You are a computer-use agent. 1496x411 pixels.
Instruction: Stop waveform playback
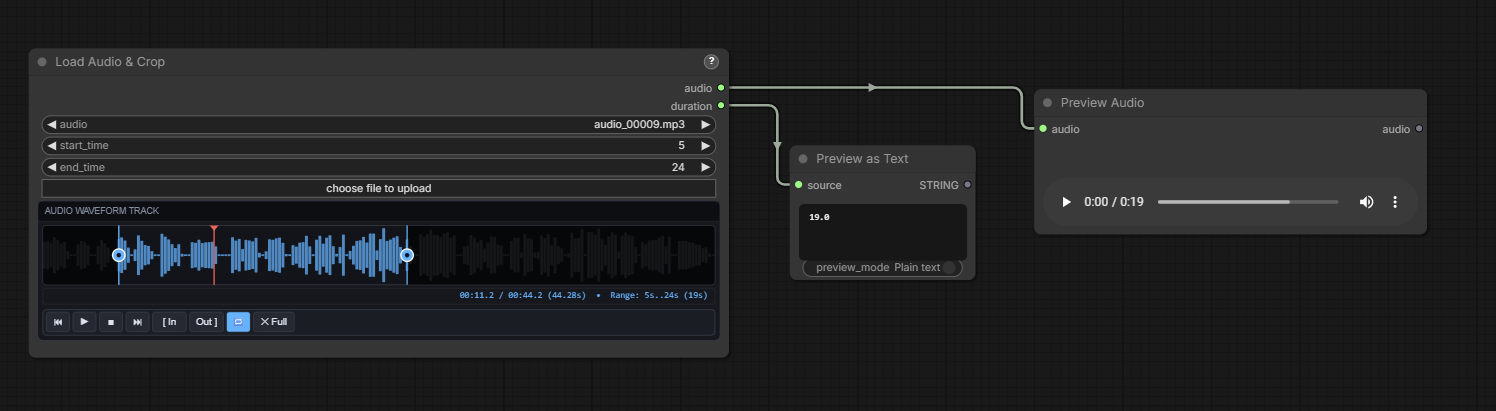click(112, 321)
